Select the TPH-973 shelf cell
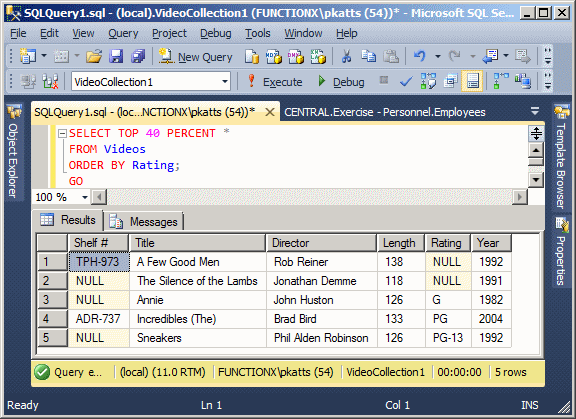The image size is (576, 419). (x=99, y=262)
